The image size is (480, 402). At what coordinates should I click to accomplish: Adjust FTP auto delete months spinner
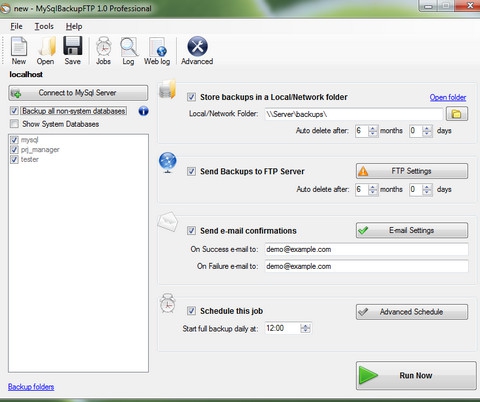coord(373,189)
